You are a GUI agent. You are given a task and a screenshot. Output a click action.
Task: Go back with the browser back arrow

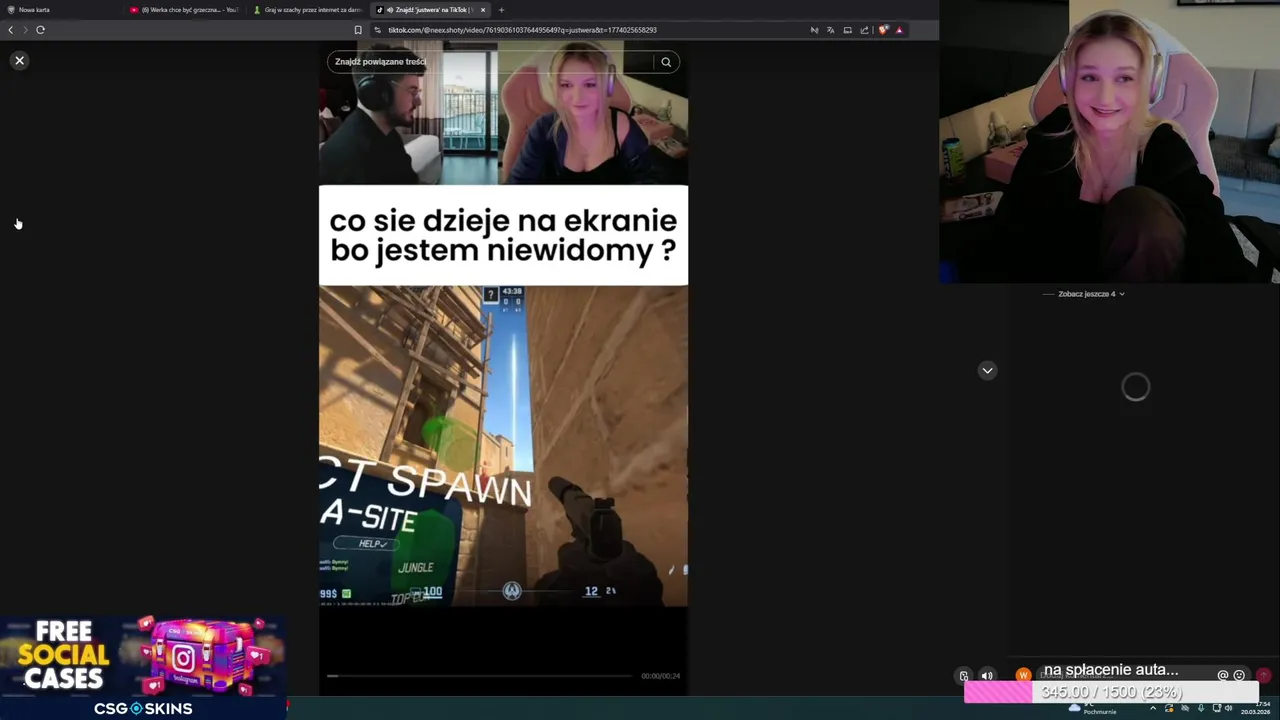pyautogui.click(x=11, y=30)
